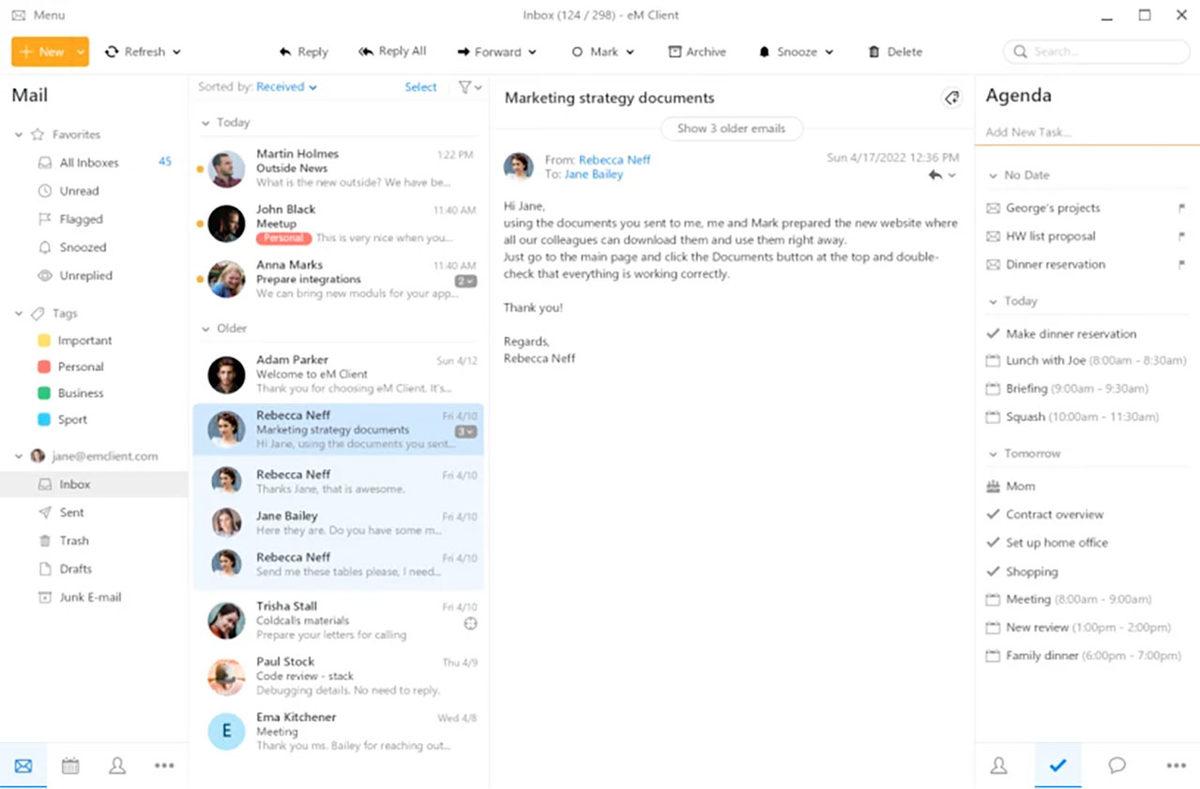Image resolution: width=1200 pixels, height=789 pixels.
Task: Click 'Show 3 older emails'
Action: coord(731,128)
